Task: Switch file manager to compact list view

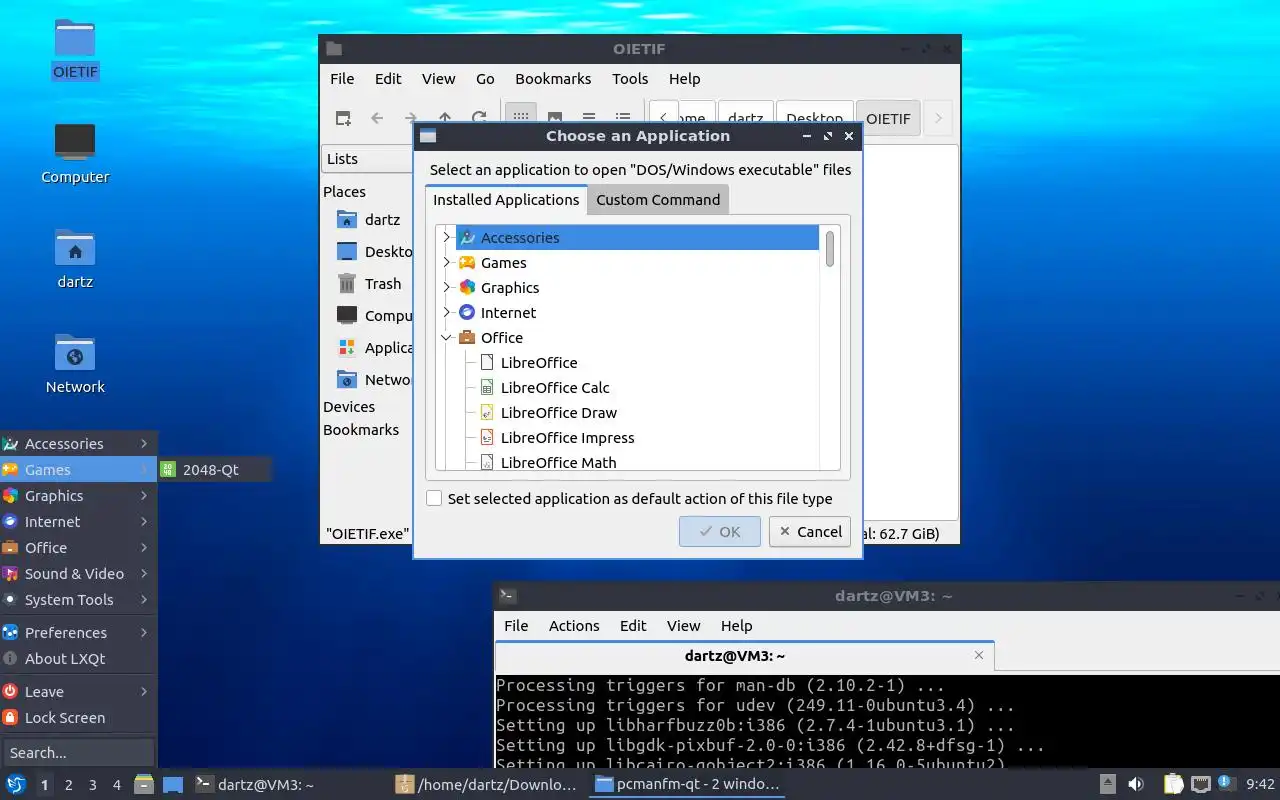Action: point(589,118)
